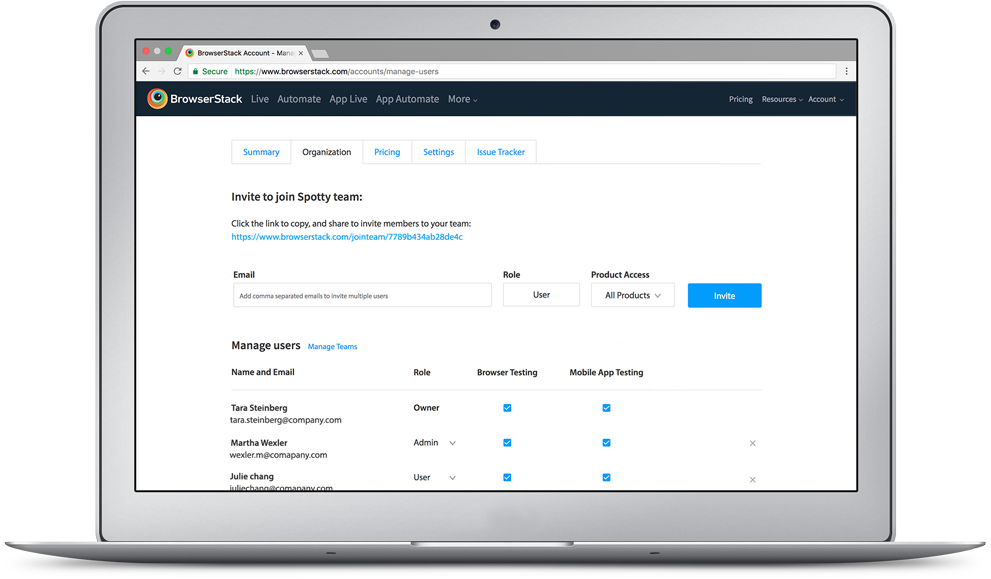Viewport: 991px width, 579px height.
Task: Switch to the Issue Tracker tab
Action: 500,152
